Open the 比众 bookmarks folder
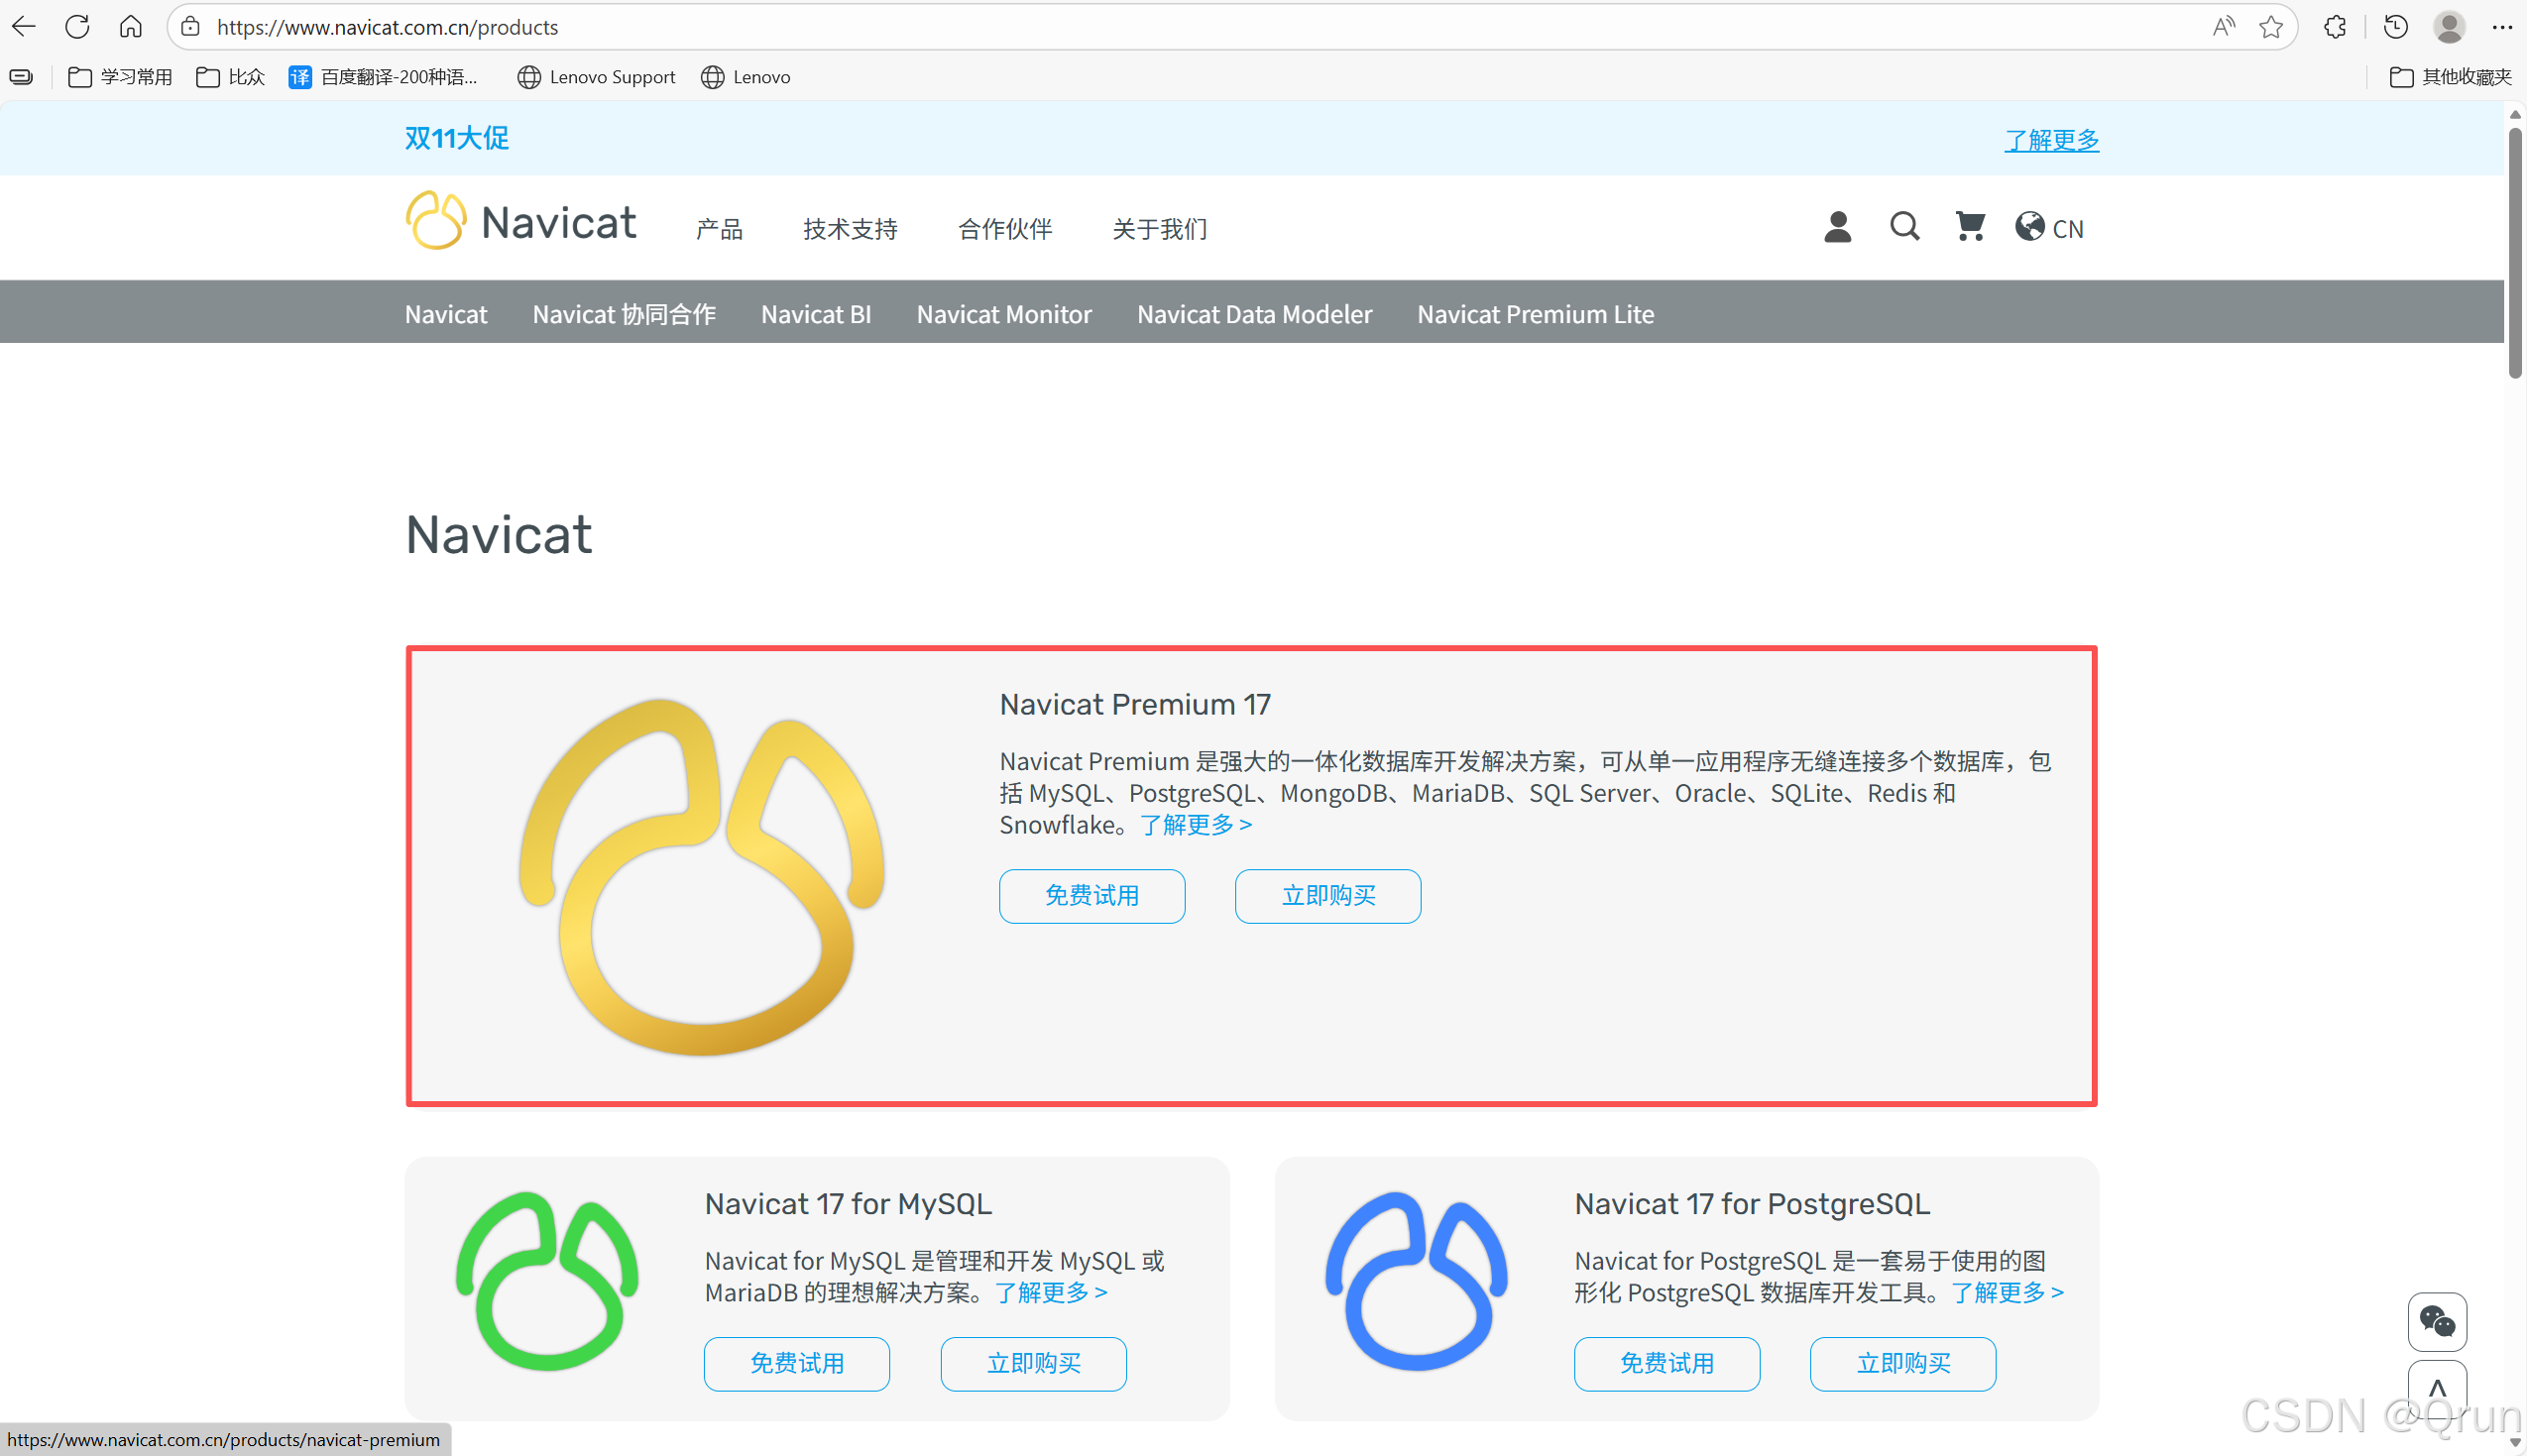 coord(231,77)
